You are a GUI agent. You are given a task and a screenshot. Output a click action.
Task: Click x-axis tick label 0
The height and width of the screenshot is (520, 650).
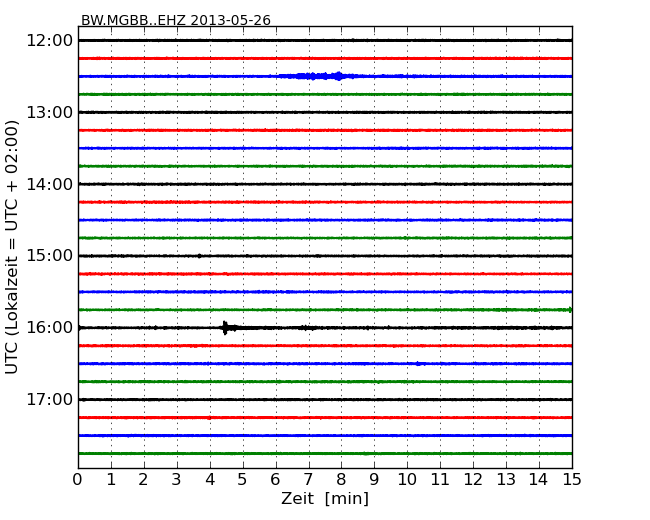click(x=78, y=480)
